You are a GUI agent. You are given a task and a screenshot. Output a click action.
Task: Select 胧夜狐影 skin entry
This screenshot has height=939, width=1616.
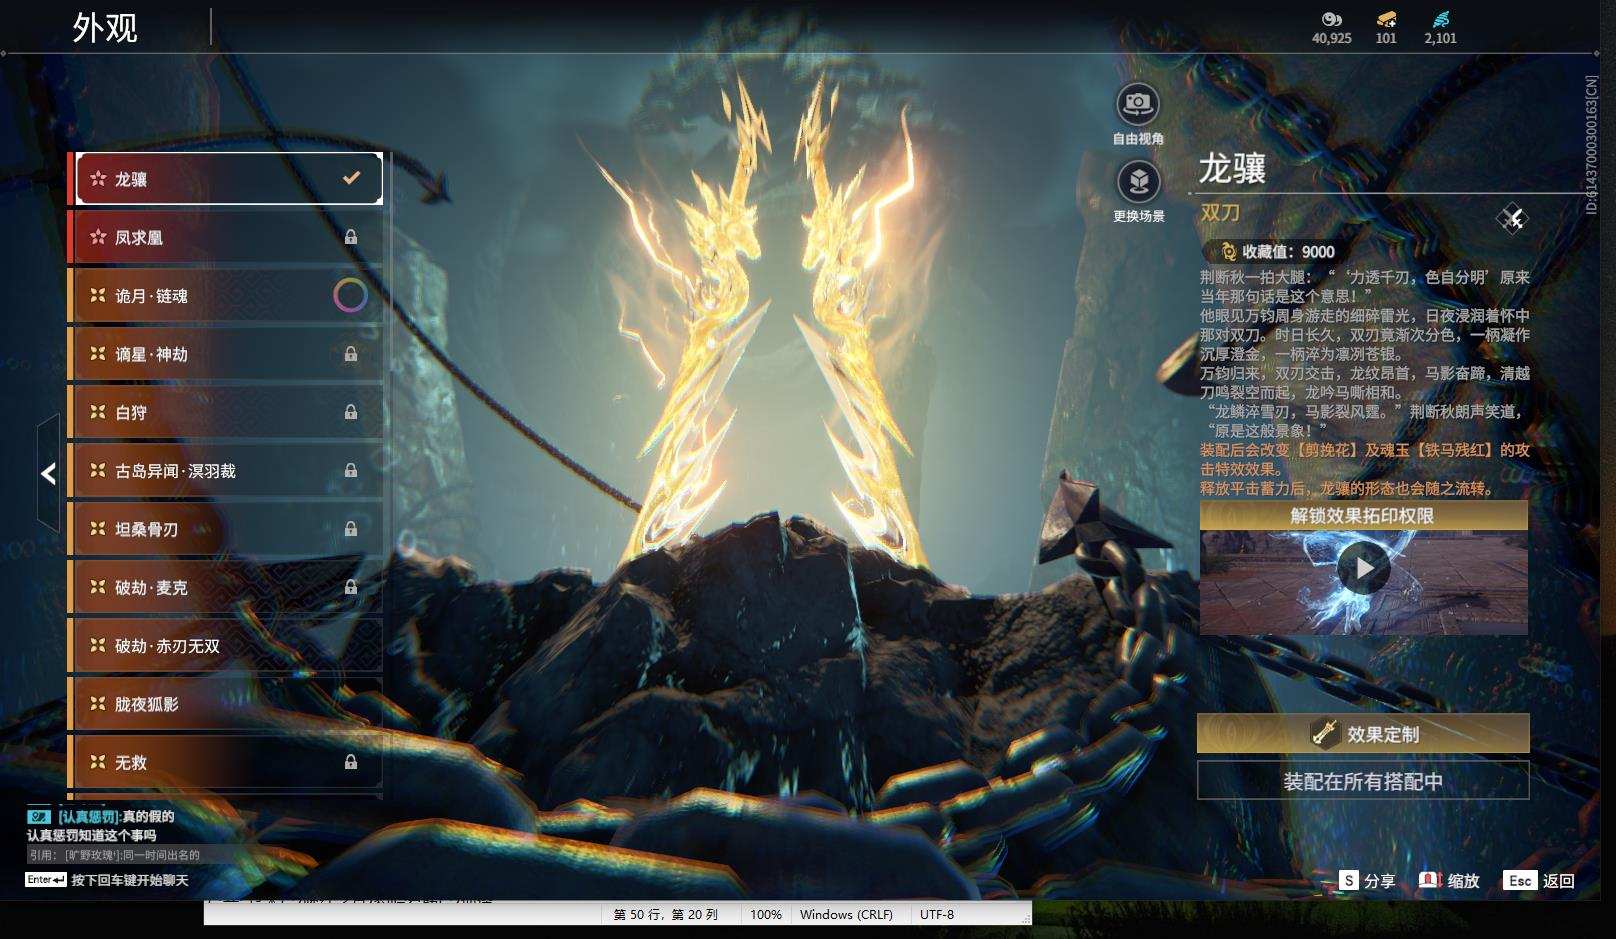[225, 704]
